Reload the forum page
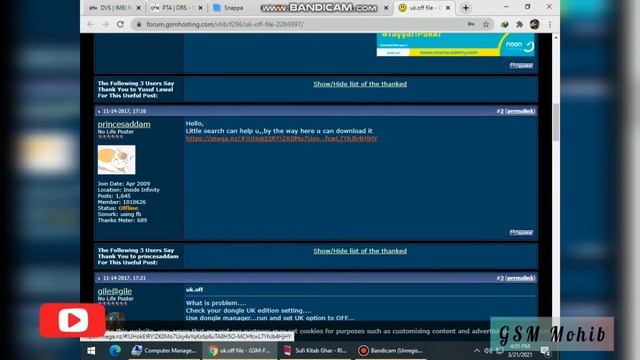This screenshot has width=640, height=360. click(x=120, y=24)
